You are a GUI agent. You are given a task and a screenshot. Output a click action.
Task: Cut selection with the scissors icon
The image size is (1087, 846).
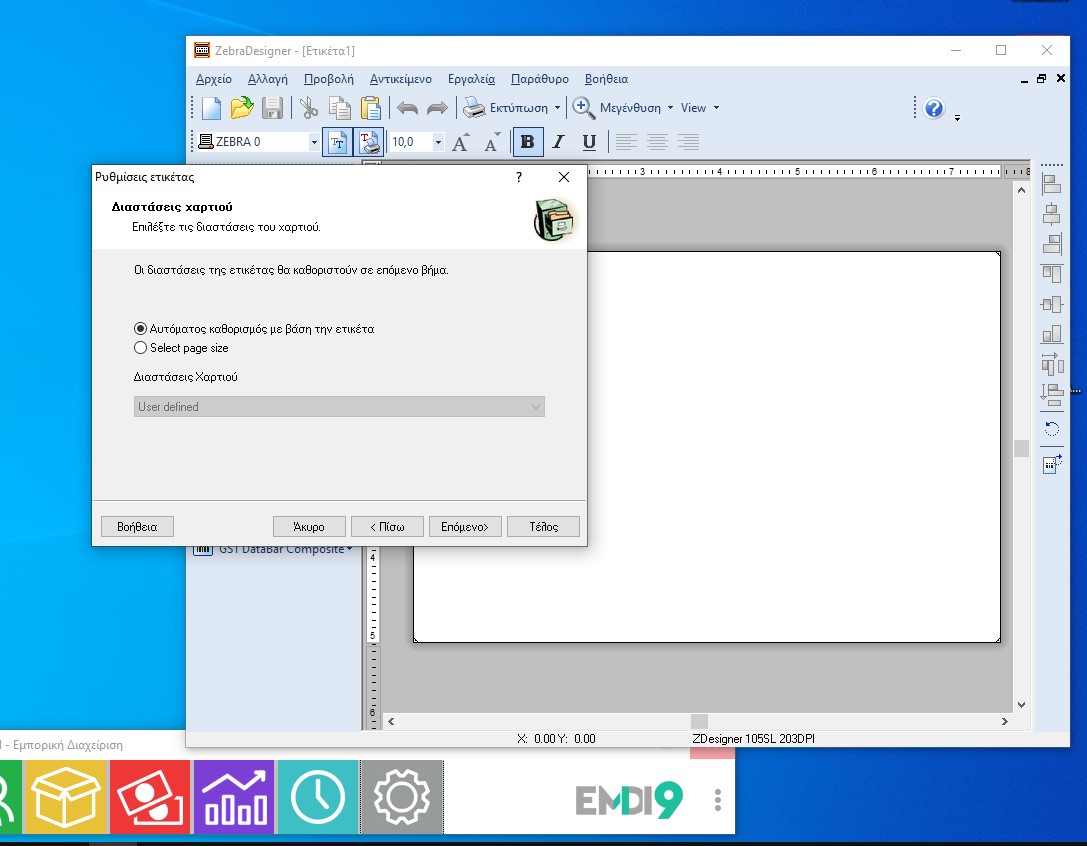[308, 108]
